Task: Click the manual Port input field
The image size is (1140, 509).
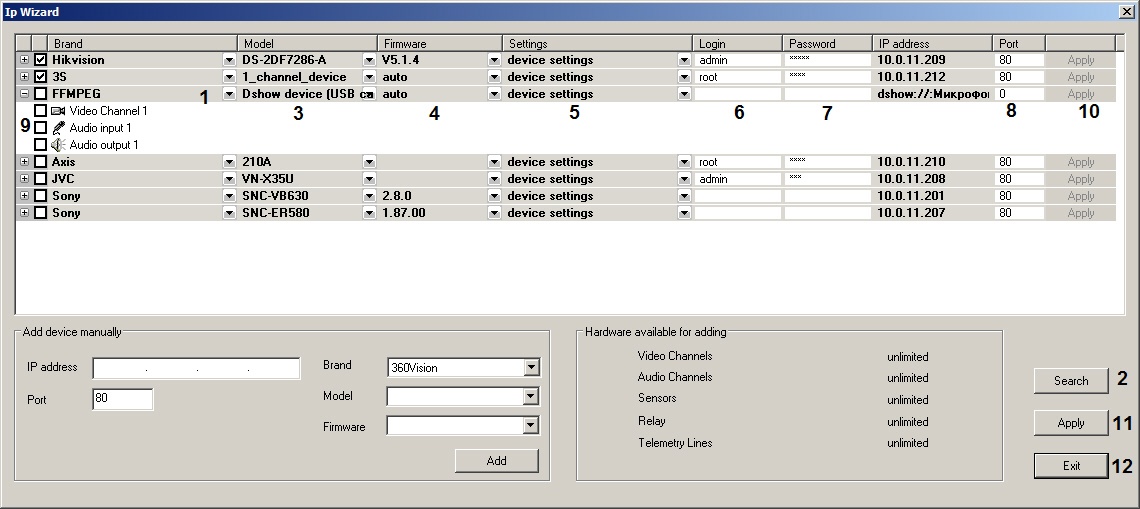Action: (122, 400)
